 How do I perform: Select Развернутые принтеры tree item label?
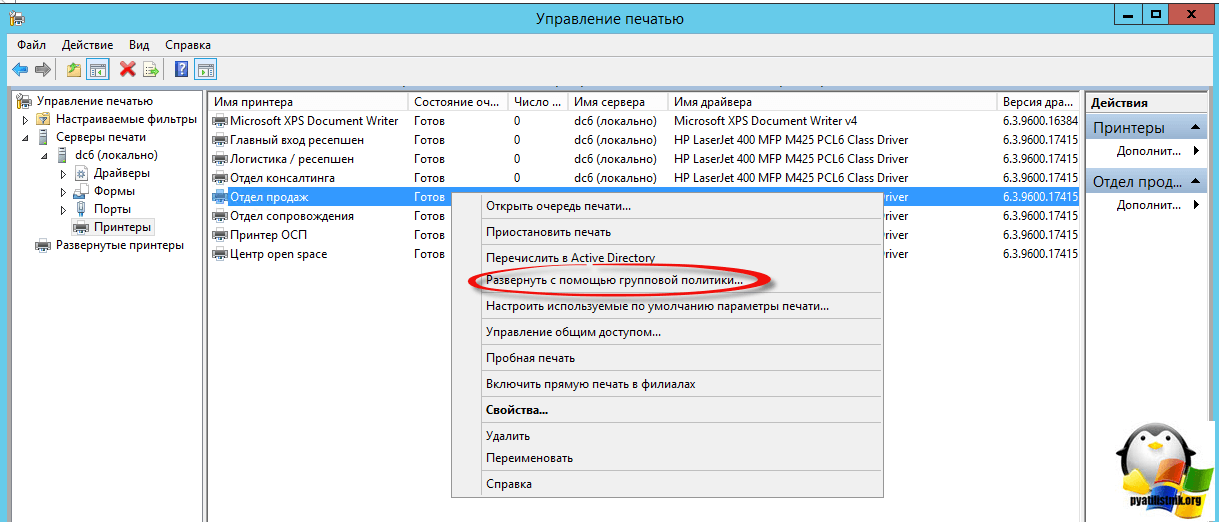(x=120, y=245)
